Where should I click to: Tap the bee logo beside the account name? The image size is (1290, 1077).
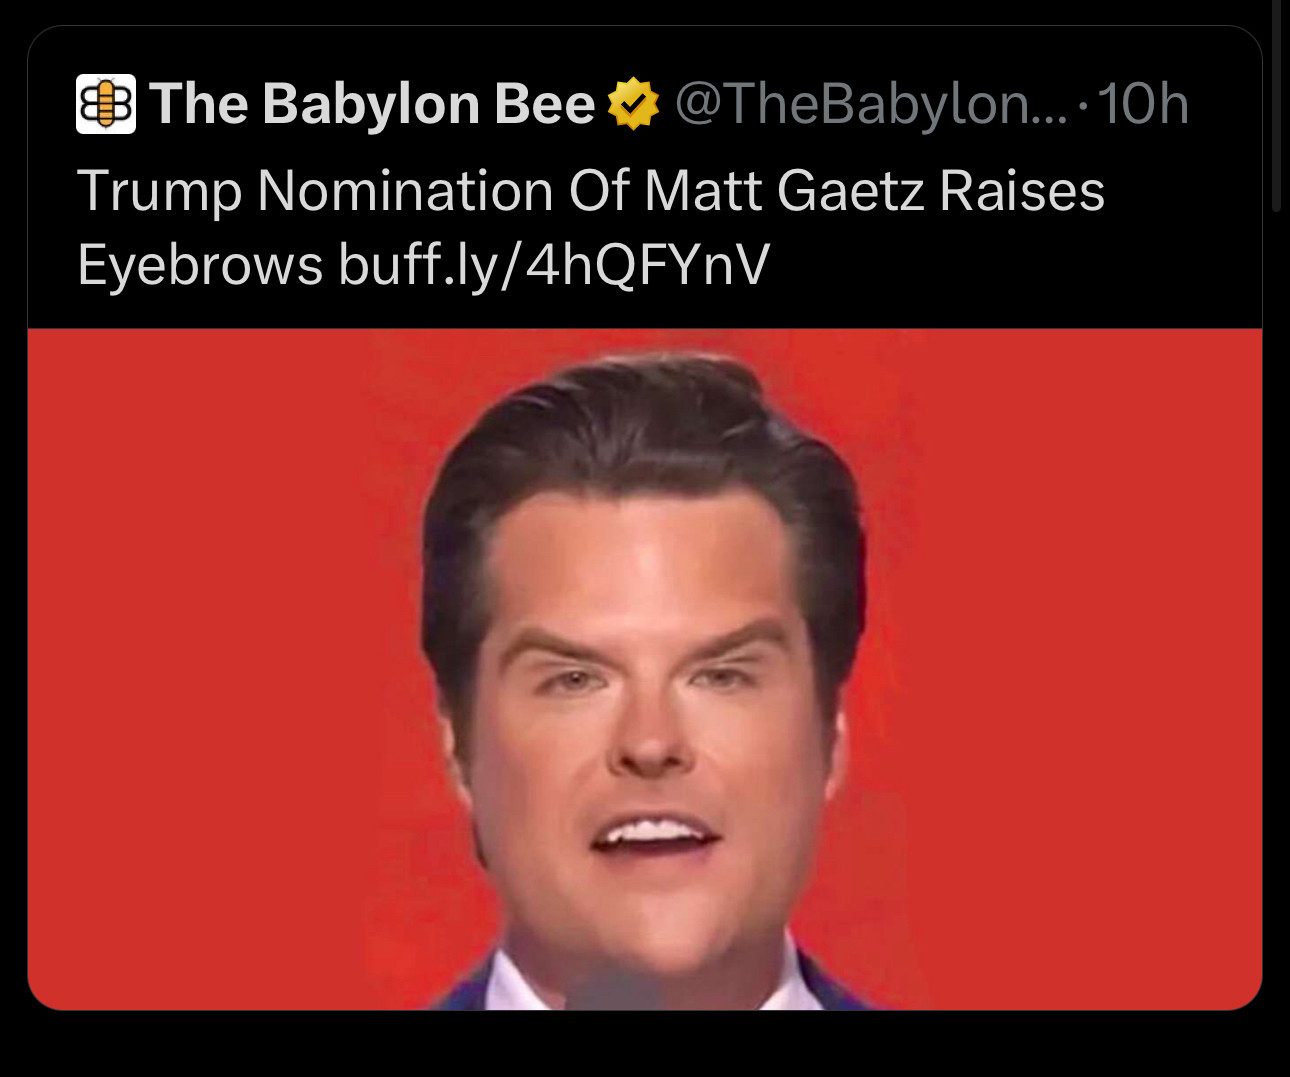(x=105, y=104)
